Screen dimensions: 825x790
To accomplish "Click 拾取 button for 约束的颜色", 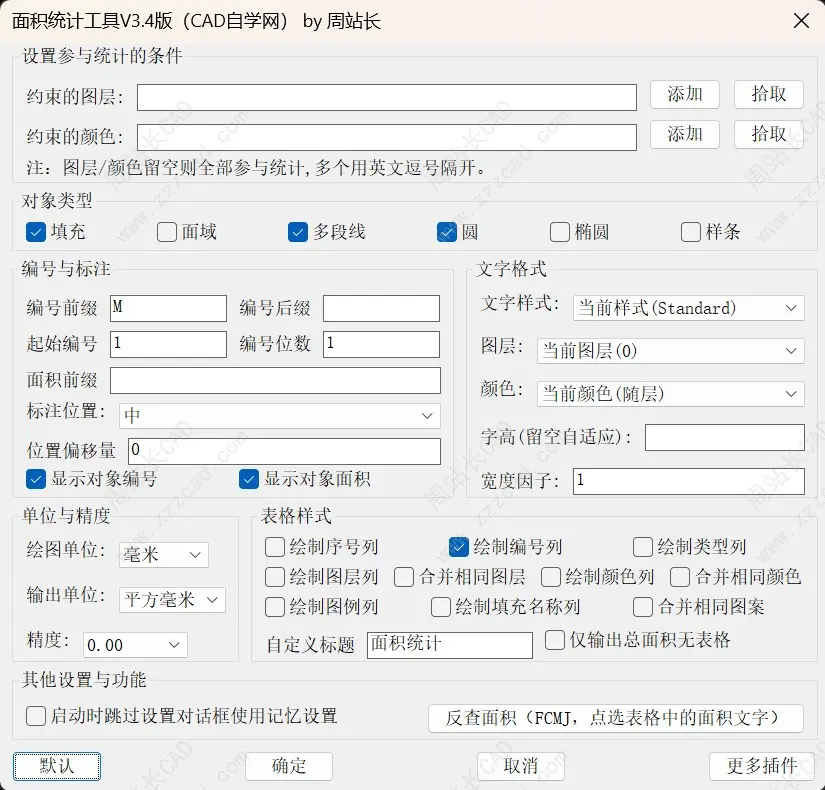I will click(769, 135).
